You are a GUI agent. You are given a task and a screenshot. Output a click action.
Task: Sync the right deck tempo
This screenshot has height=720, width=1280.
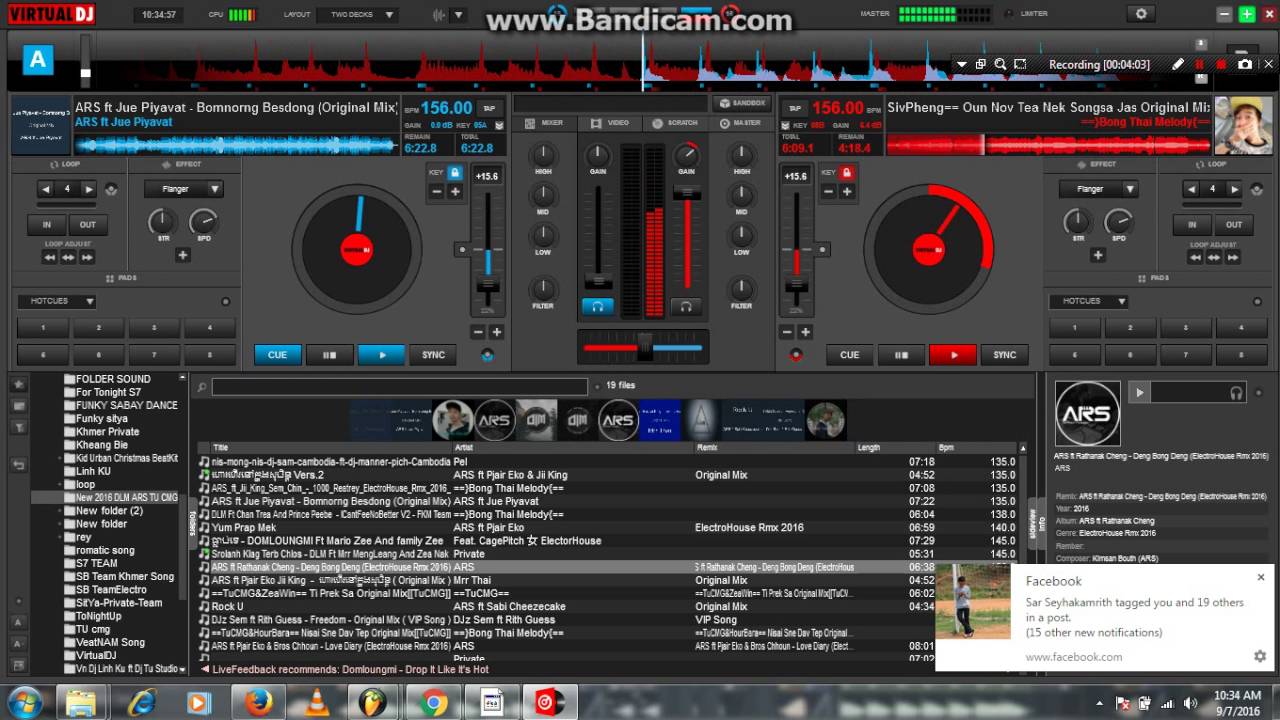tap(1005, 354)
